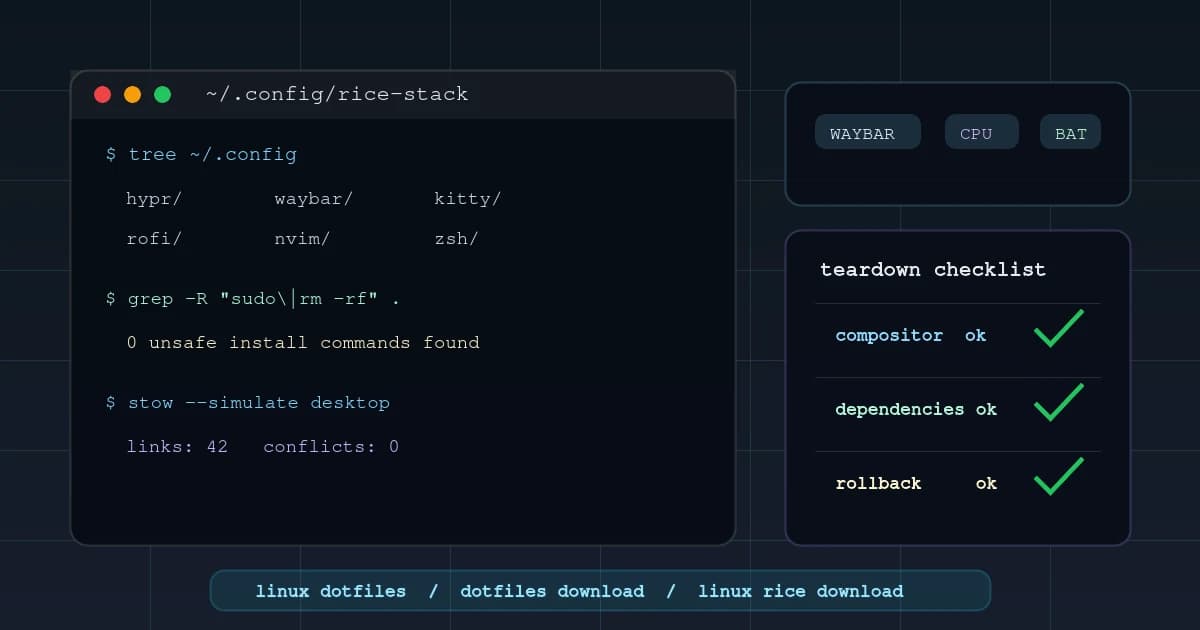Click the 'dependencies' checklist label
1200x630 pixels.
click(900, 410)
